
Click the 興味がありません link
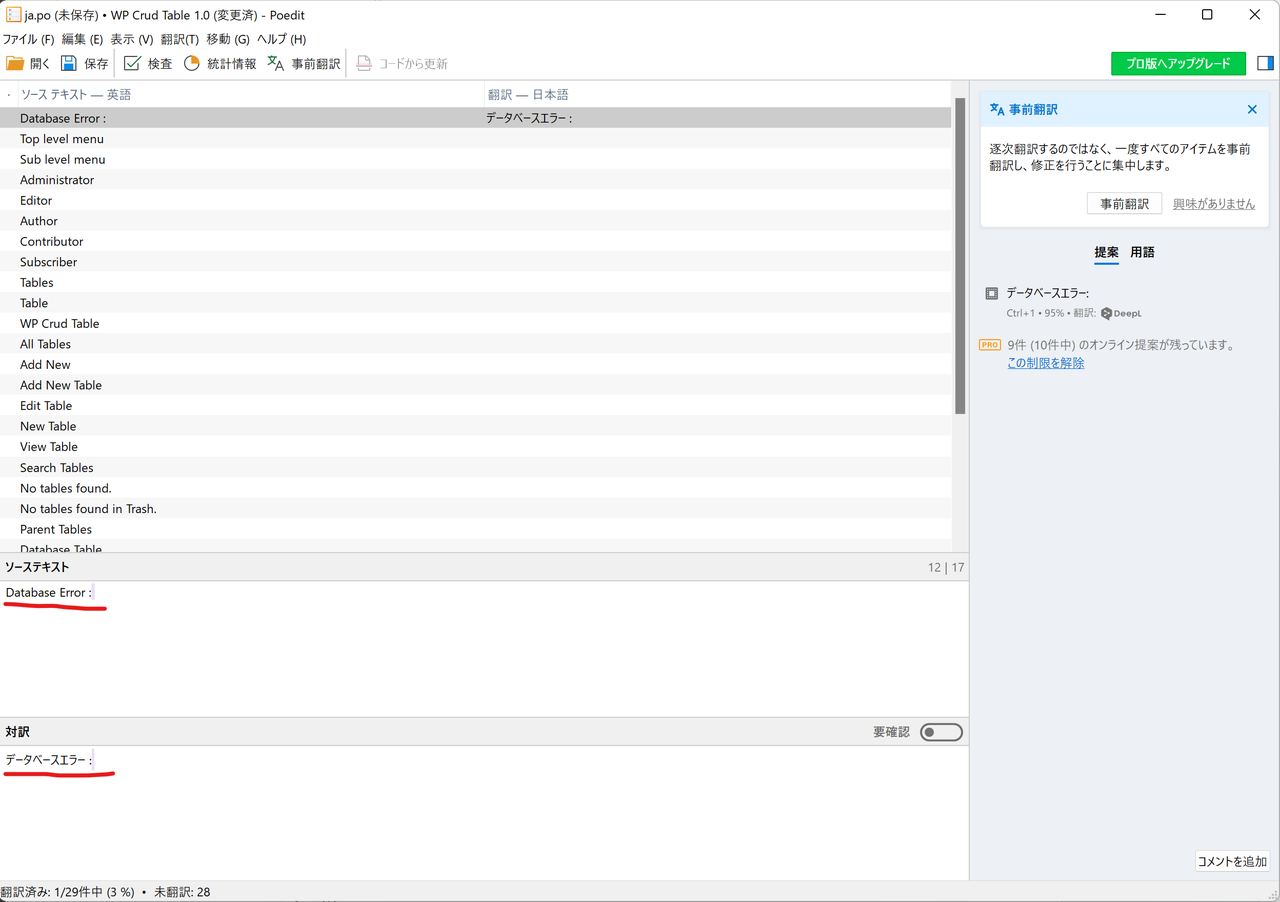click(x=1213, y=204)
